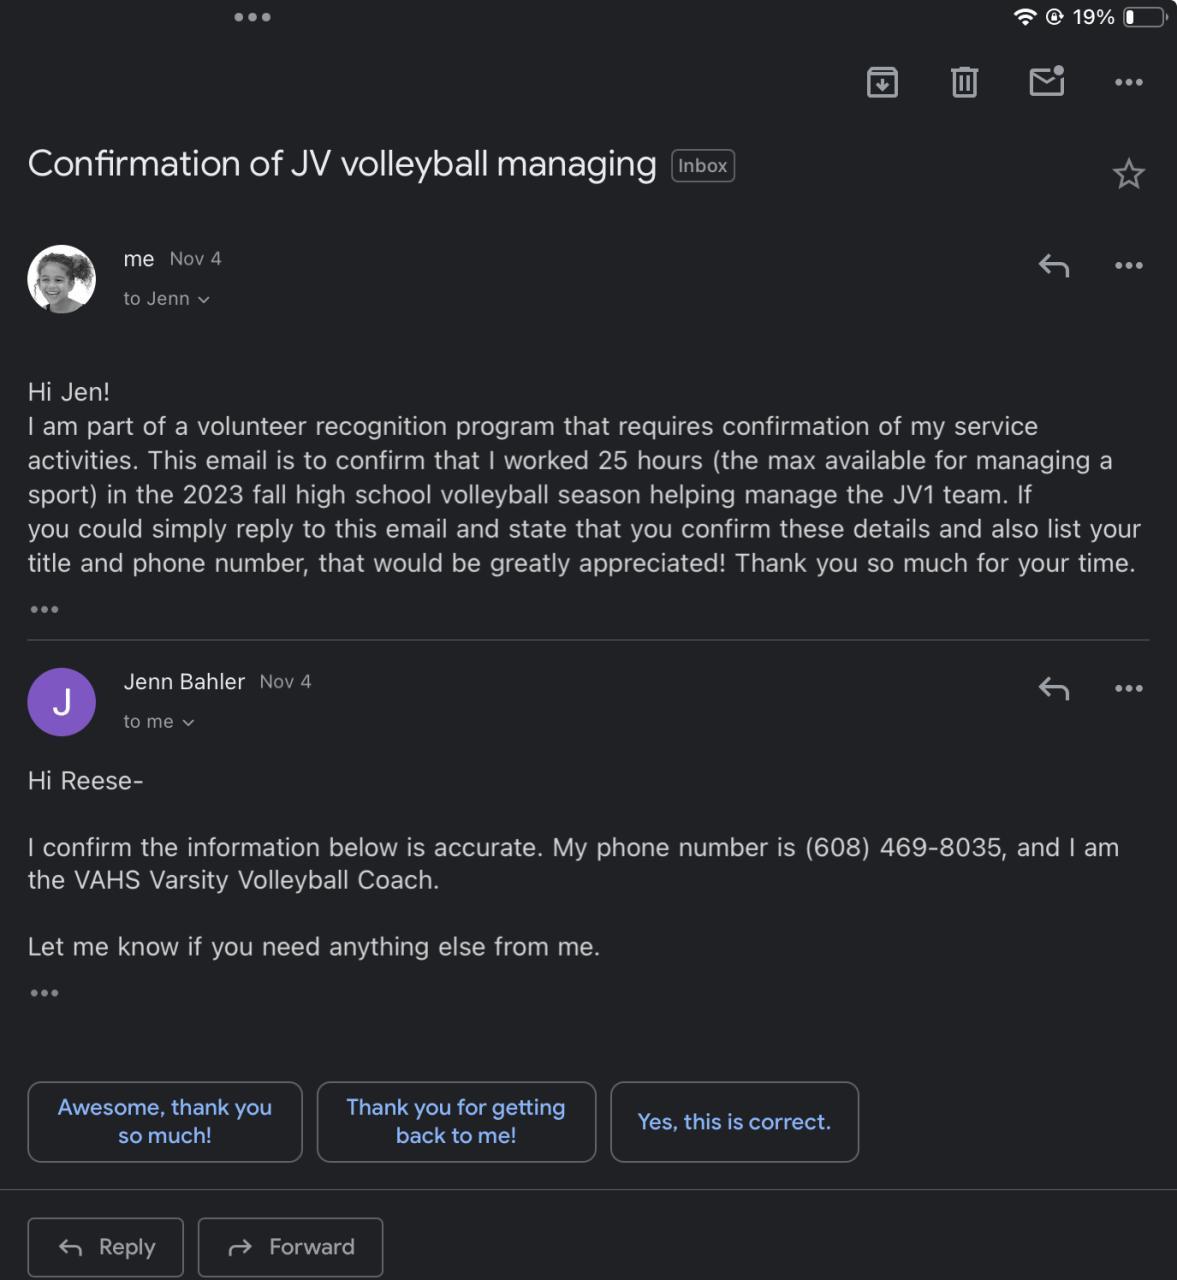This screenshot has width=1177, height=1280.
Task: Show trimmed content in first message
Action: click(44, 609)
